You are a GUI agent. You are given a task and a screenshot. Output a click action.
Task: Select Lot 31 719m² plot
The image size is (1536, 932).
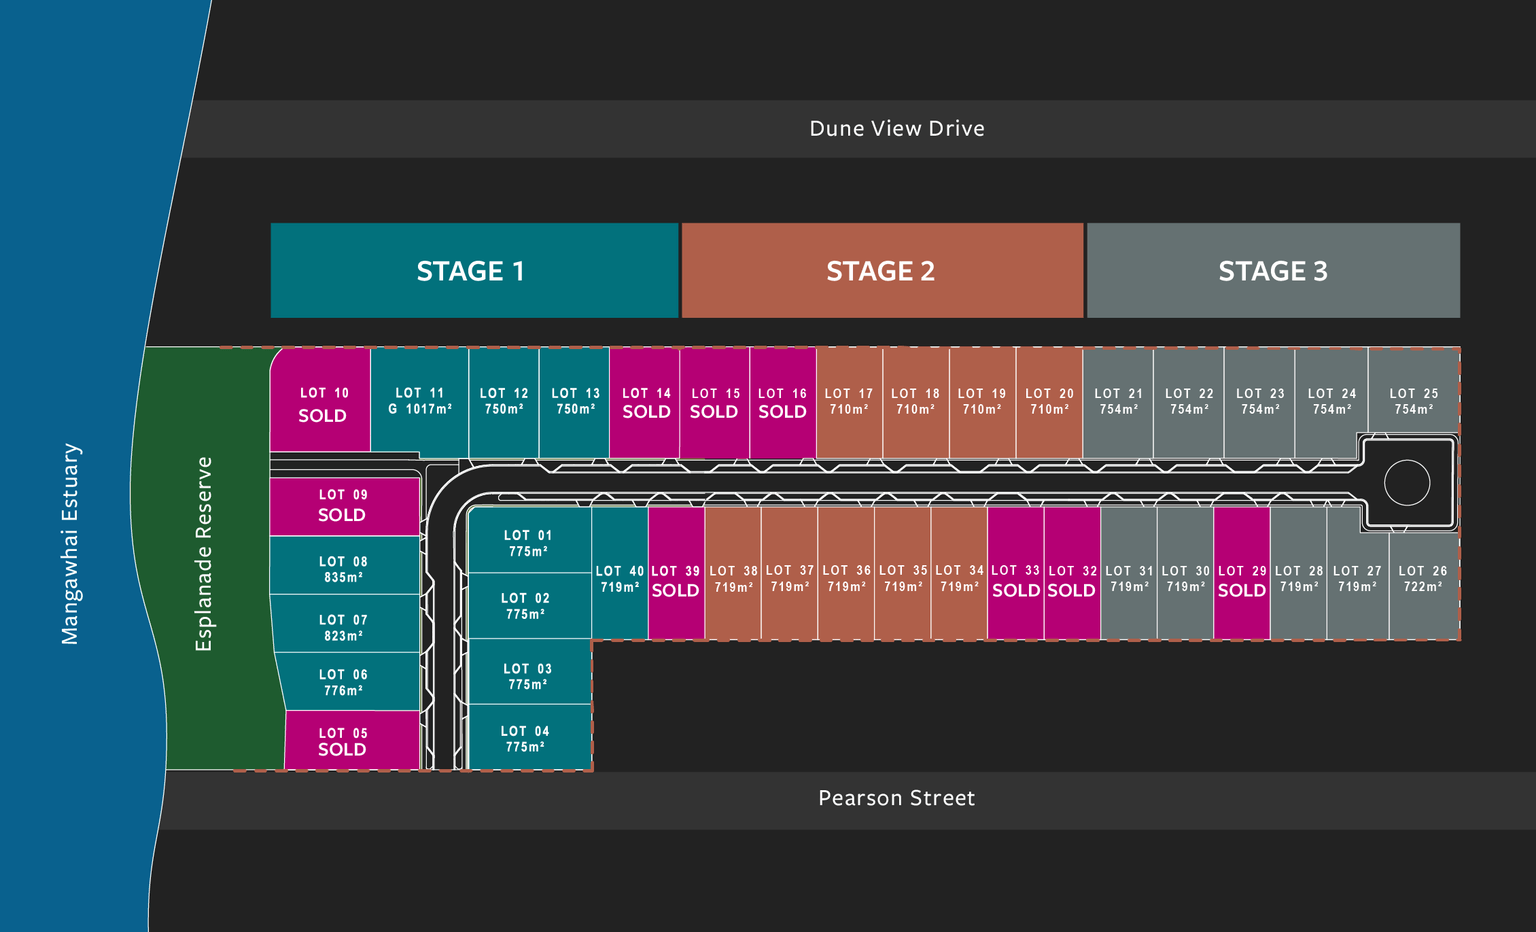1129,574
